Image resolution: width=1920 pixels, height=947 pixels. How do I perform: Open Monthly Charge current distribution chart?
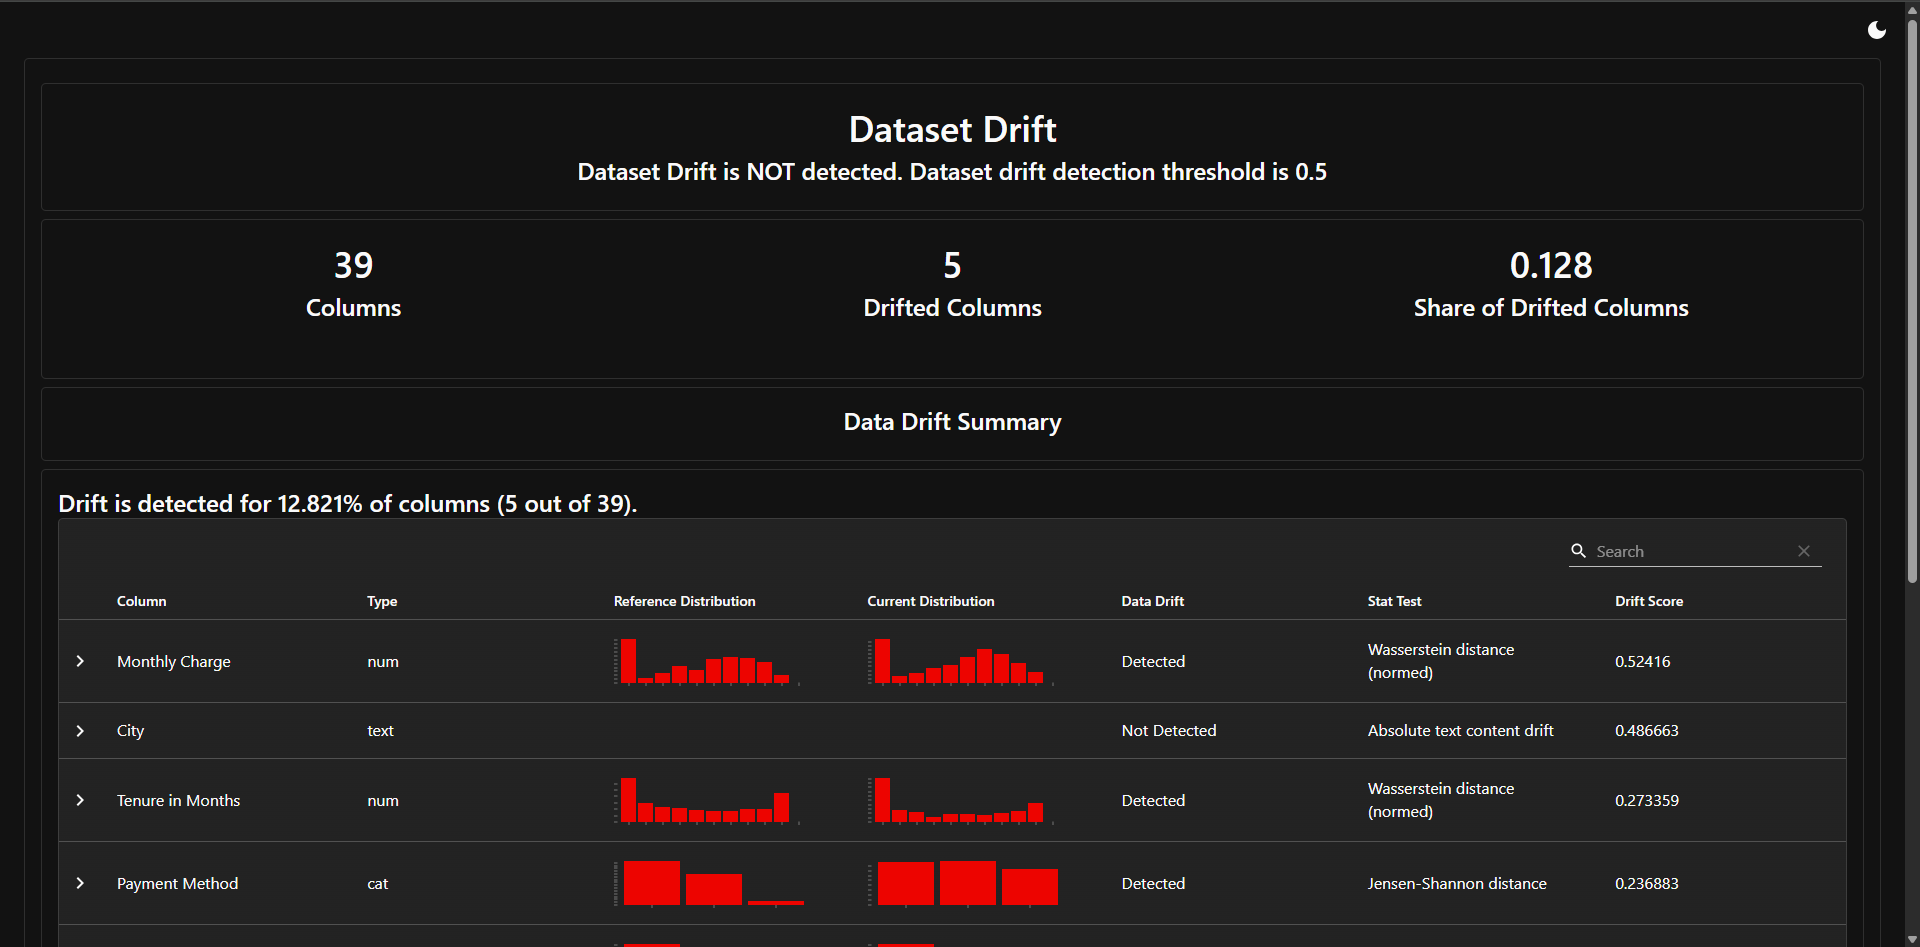pos(962,661)
